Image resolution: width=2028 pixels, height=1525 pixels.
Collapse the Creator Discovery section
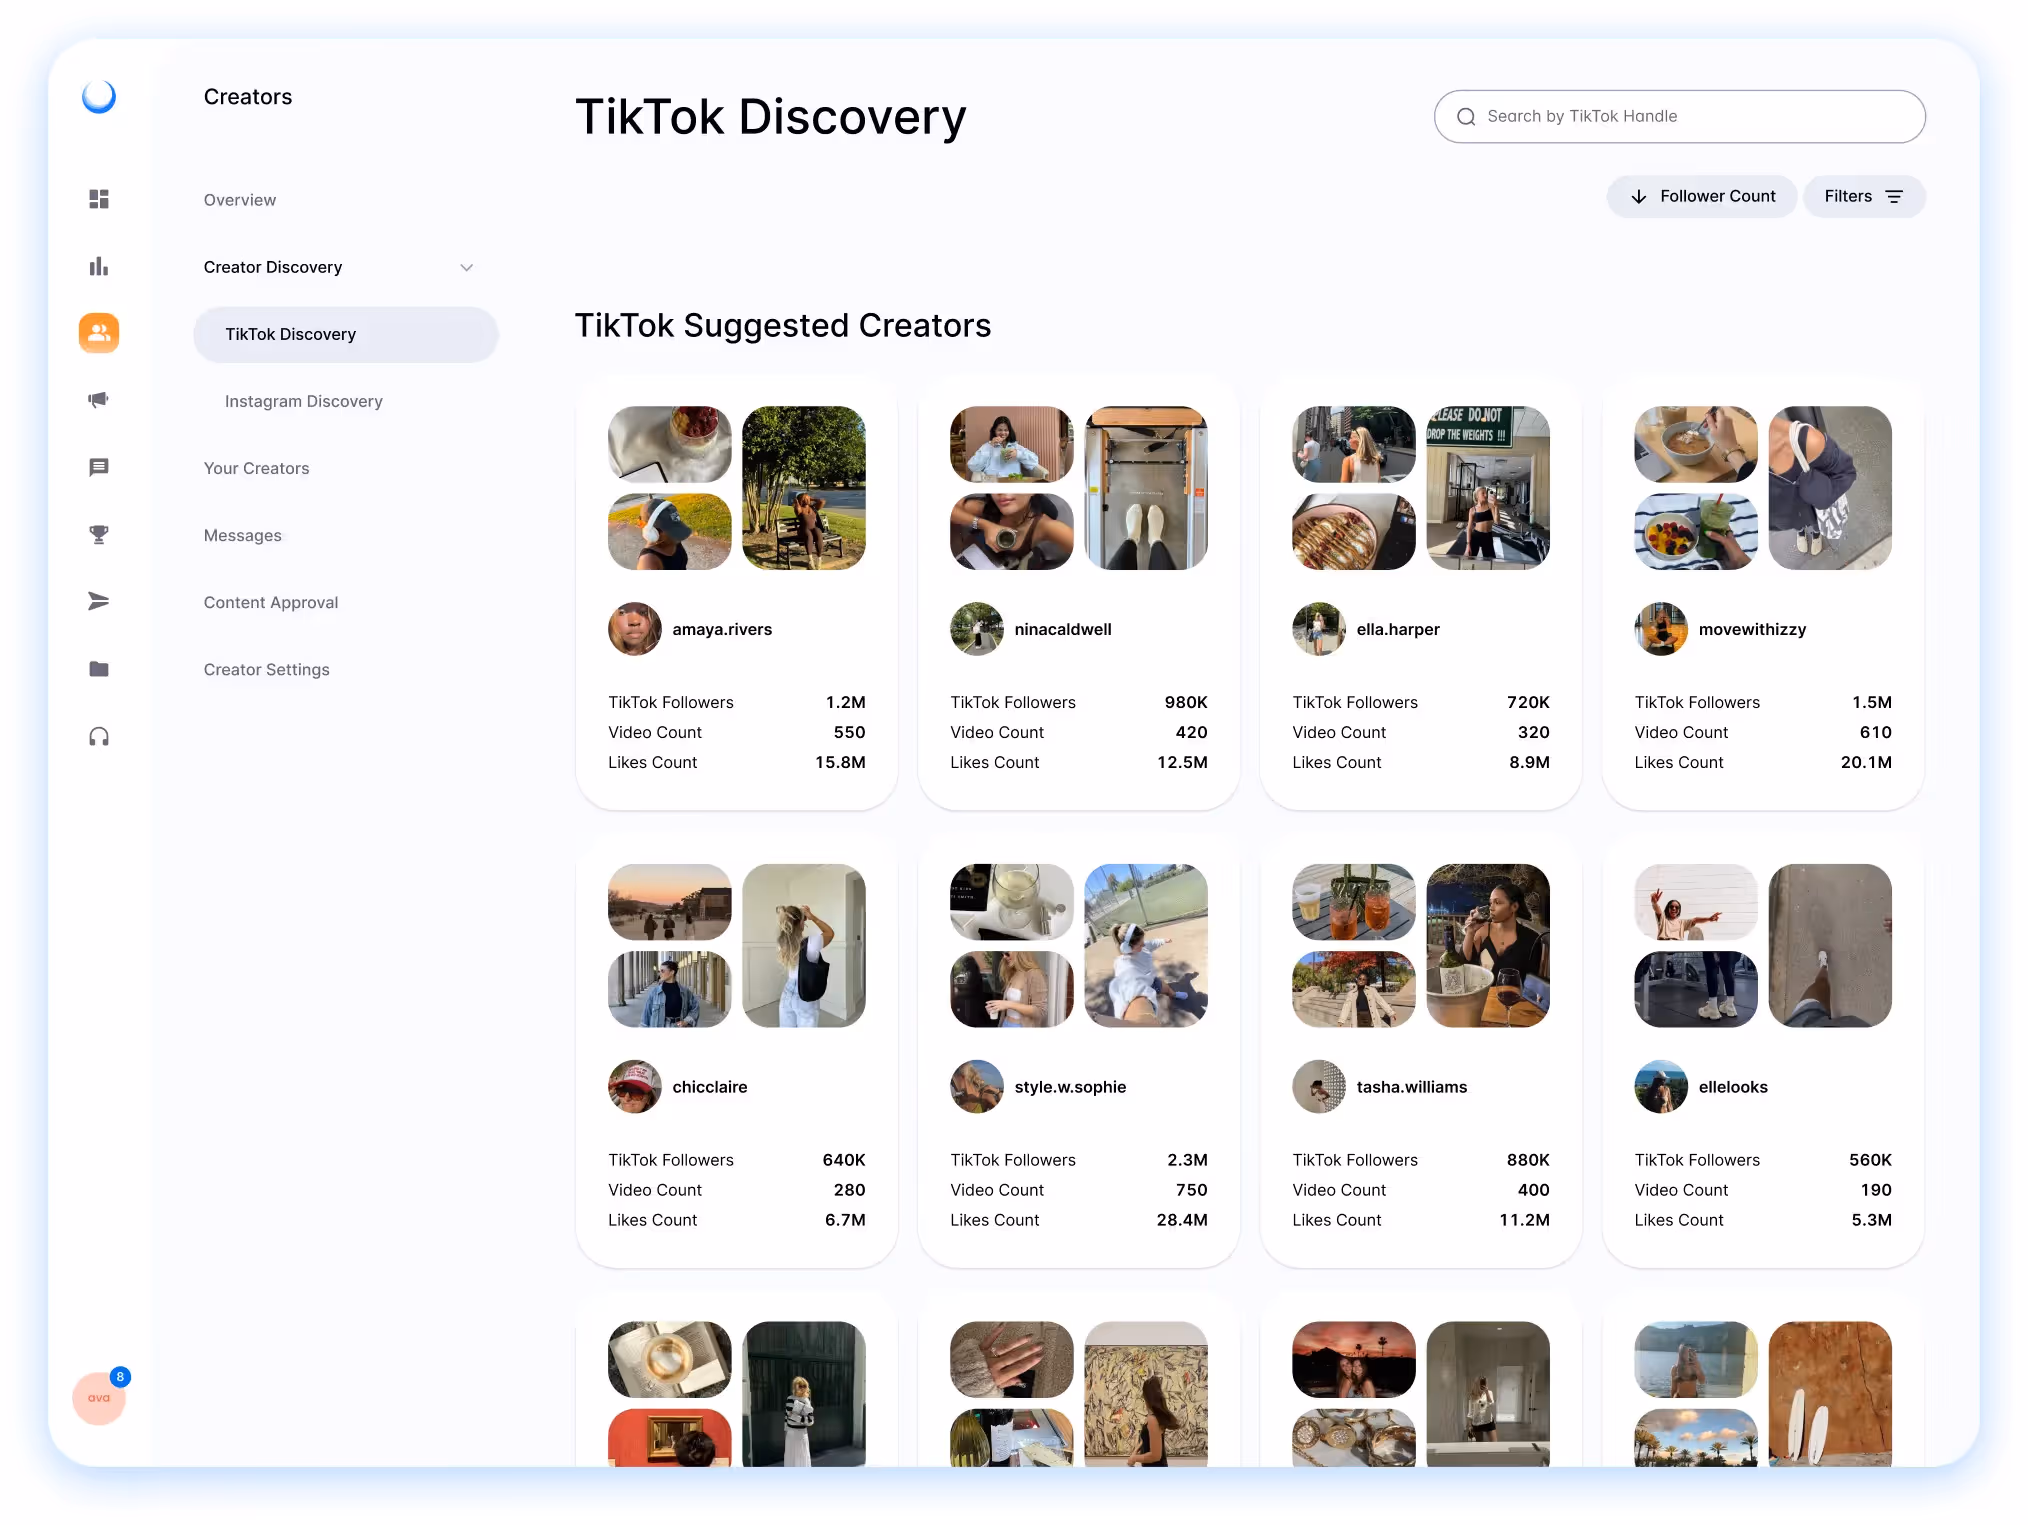click(466, 267)
